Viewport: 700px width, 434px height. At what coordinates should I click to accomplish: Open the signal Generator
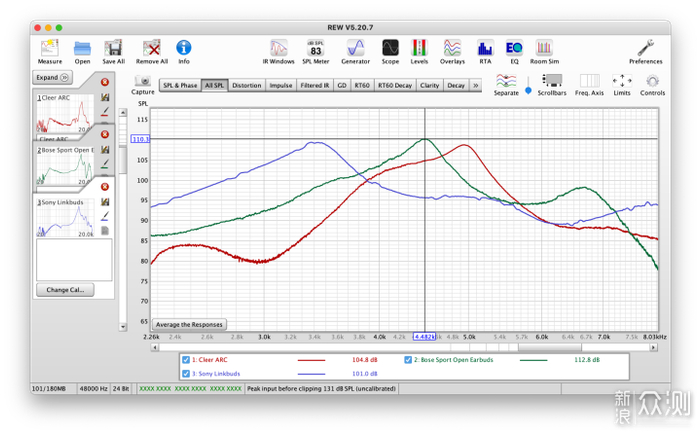tap(355, 47)
